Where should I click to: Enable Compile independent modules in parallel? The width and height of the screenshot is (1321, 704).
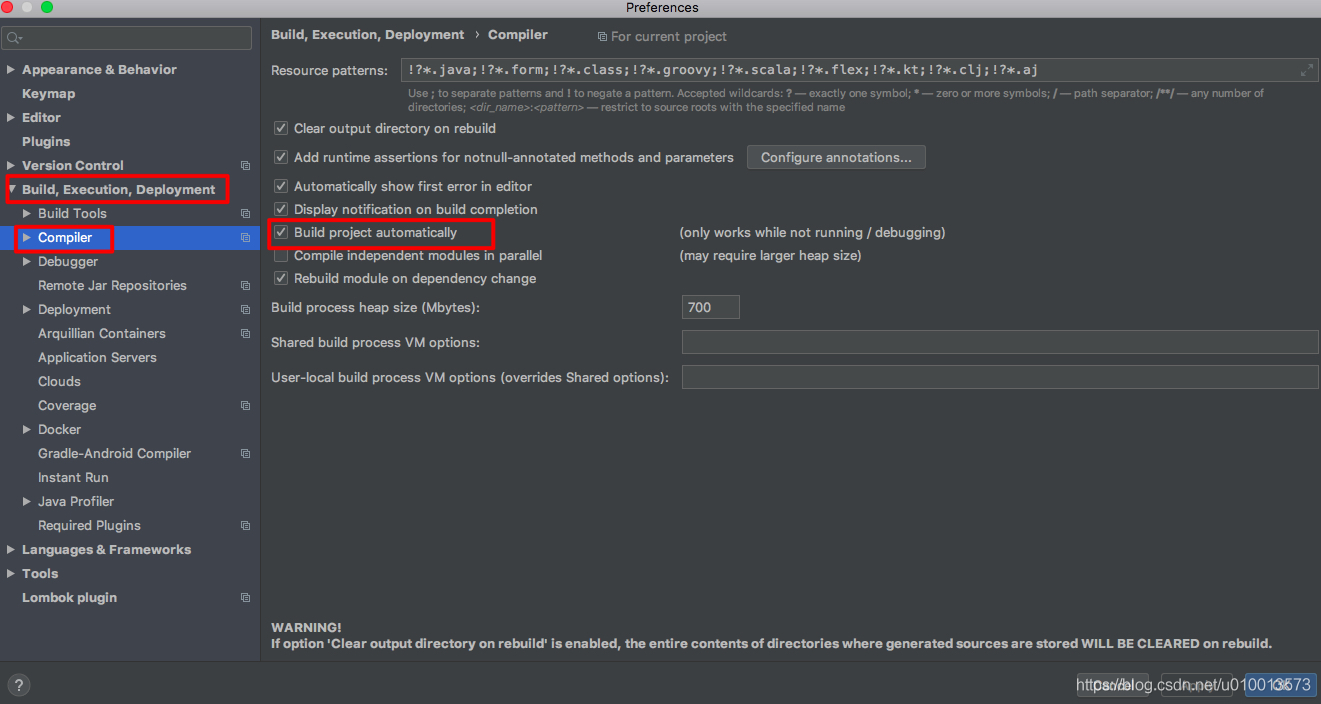pos(281,255)
